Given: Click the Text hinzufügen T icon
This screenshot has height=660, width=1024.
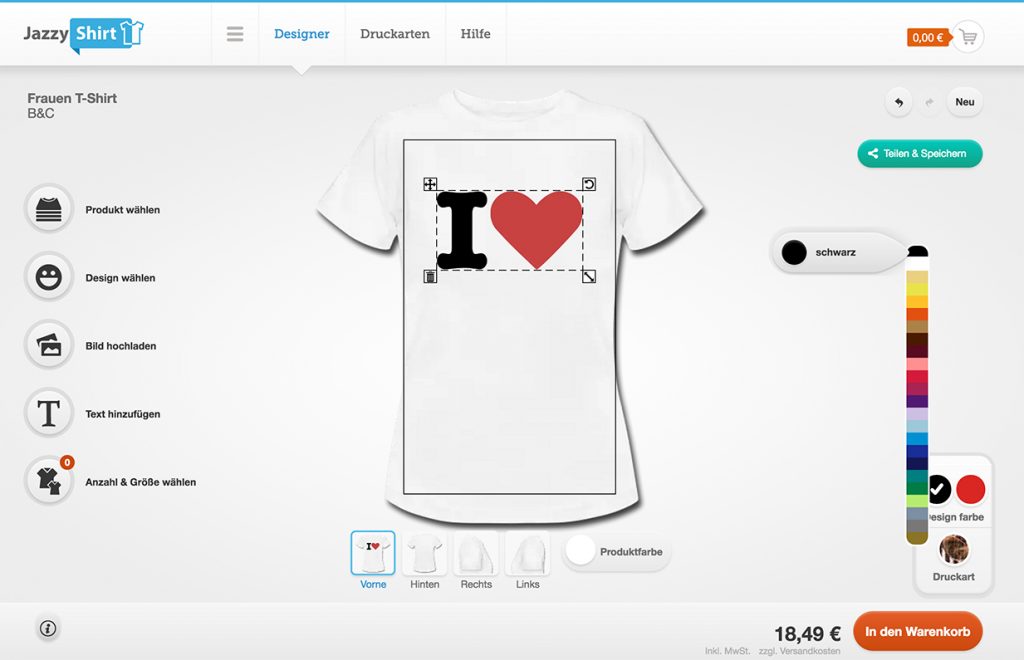Looking at the screenshot, I should click(48, 413).
